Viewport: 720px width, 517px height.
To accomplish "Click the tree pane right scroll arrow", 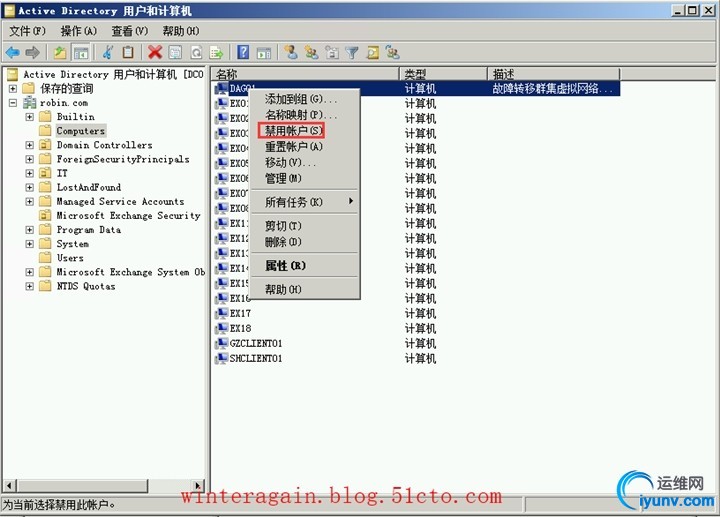I will [198, 485].
